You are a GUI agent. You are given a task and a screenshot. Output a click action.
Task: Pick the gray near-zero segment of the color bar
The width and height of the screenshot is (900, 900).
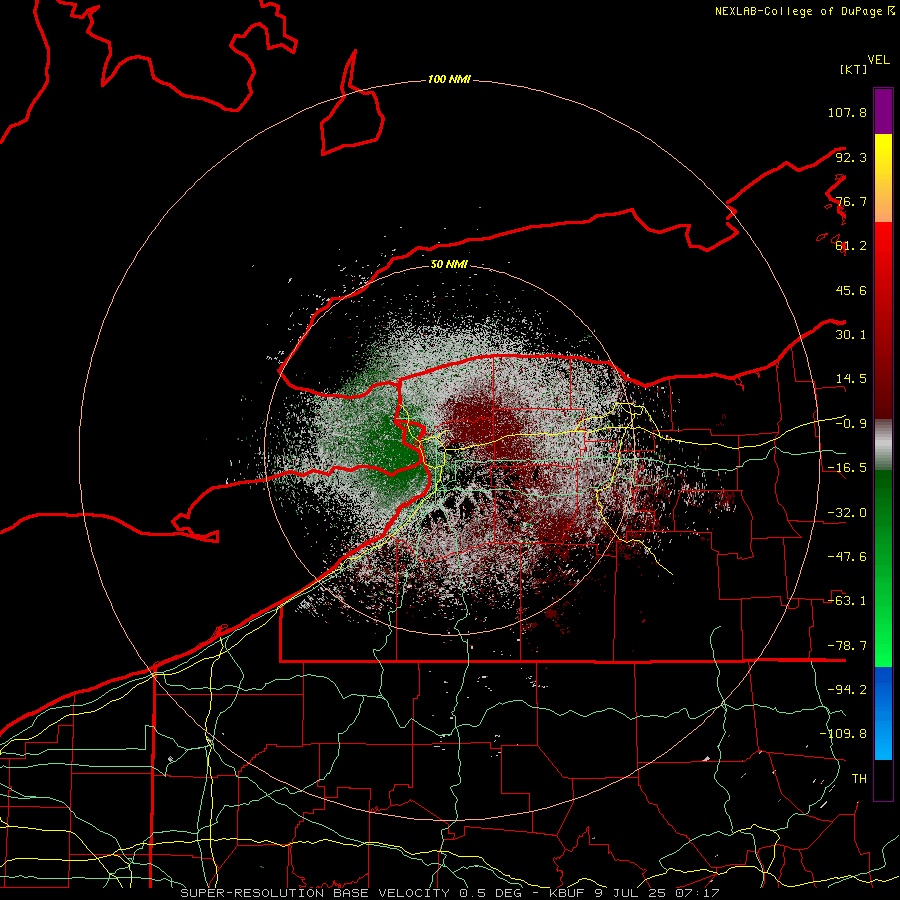pos(883,445)
